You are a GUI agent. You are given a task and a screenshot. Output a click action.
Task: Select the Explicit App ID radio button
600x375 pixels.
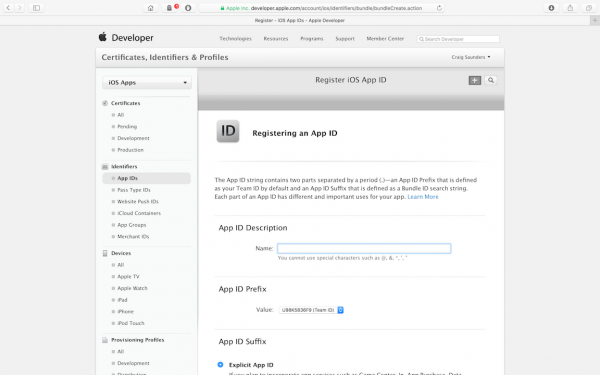pyautogui.click(x=220, y=365)
